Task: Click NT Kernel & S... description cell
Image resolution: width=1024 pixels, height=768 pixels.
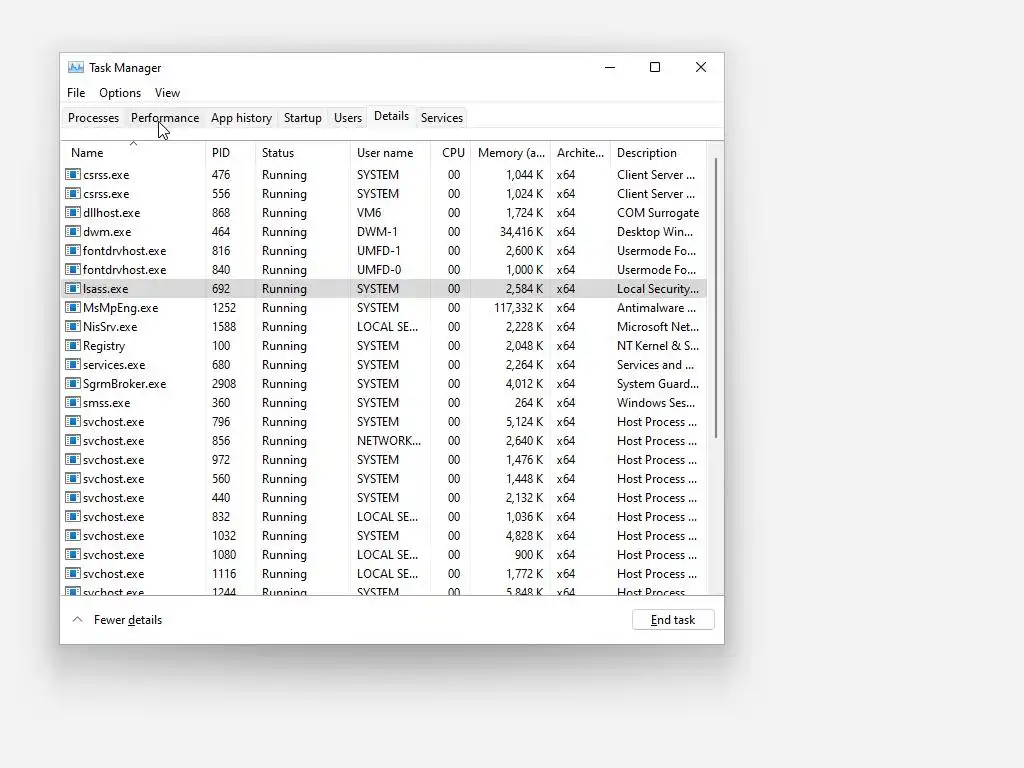Action: point(658,345)
